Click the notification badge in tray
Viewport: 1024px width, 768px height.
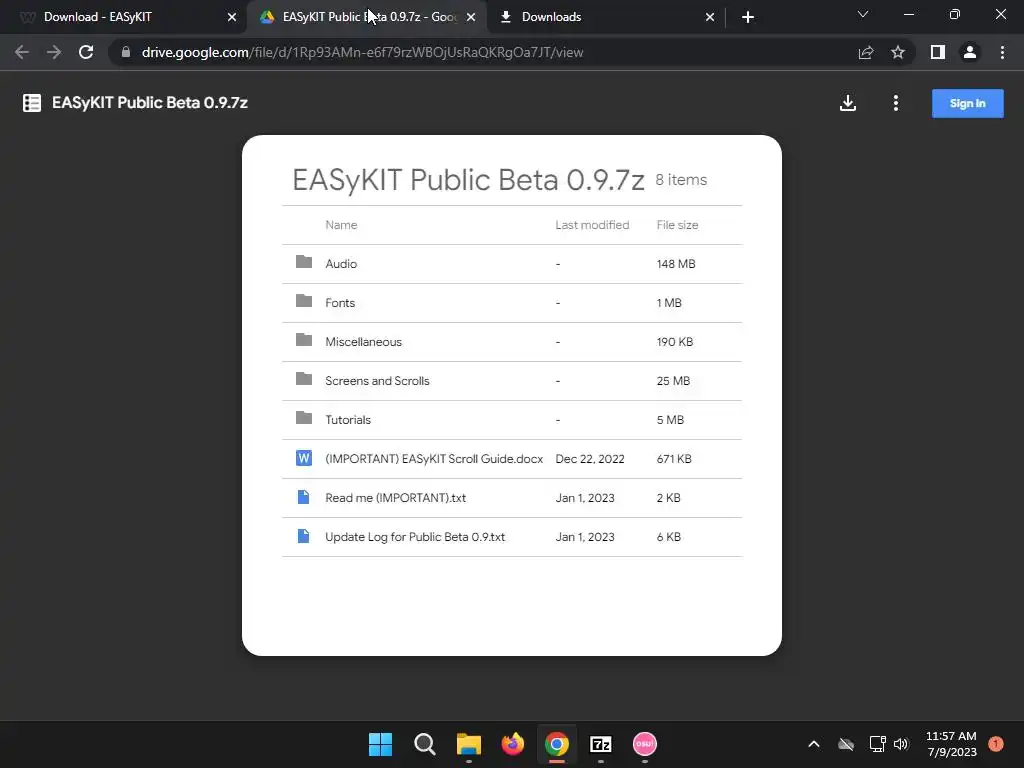click(x=996, y=744)
